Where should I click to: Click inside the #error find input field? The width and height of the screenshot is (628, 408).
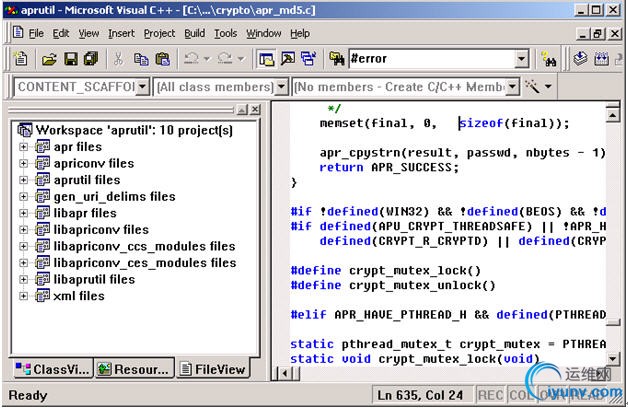431,59
